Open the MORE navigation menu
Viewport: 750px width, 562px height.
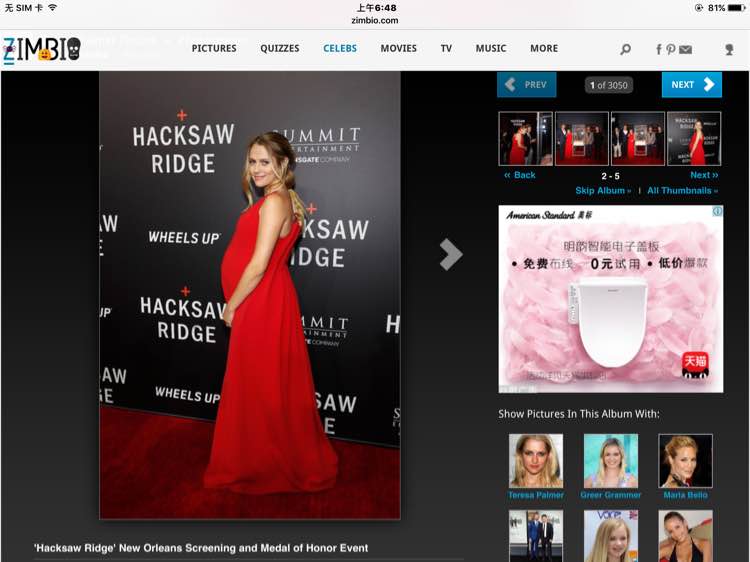click(x=544, y=48)
